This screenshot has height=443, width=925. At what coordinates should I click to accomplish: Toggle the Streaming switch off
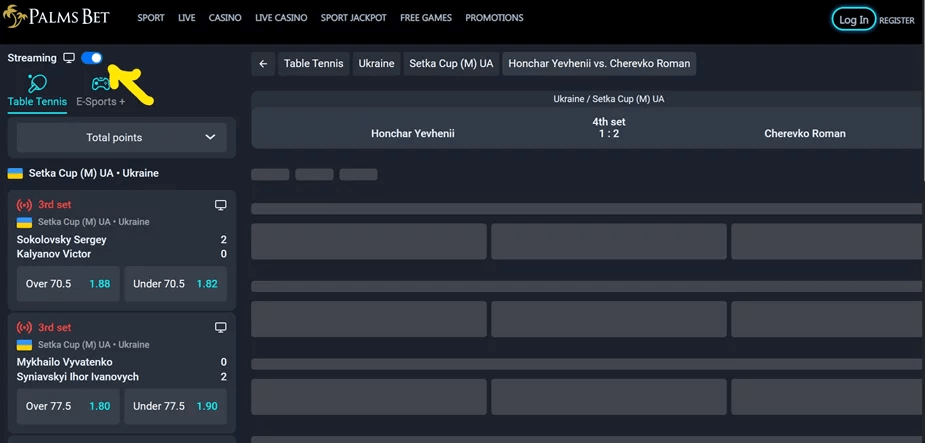(92, 58)
